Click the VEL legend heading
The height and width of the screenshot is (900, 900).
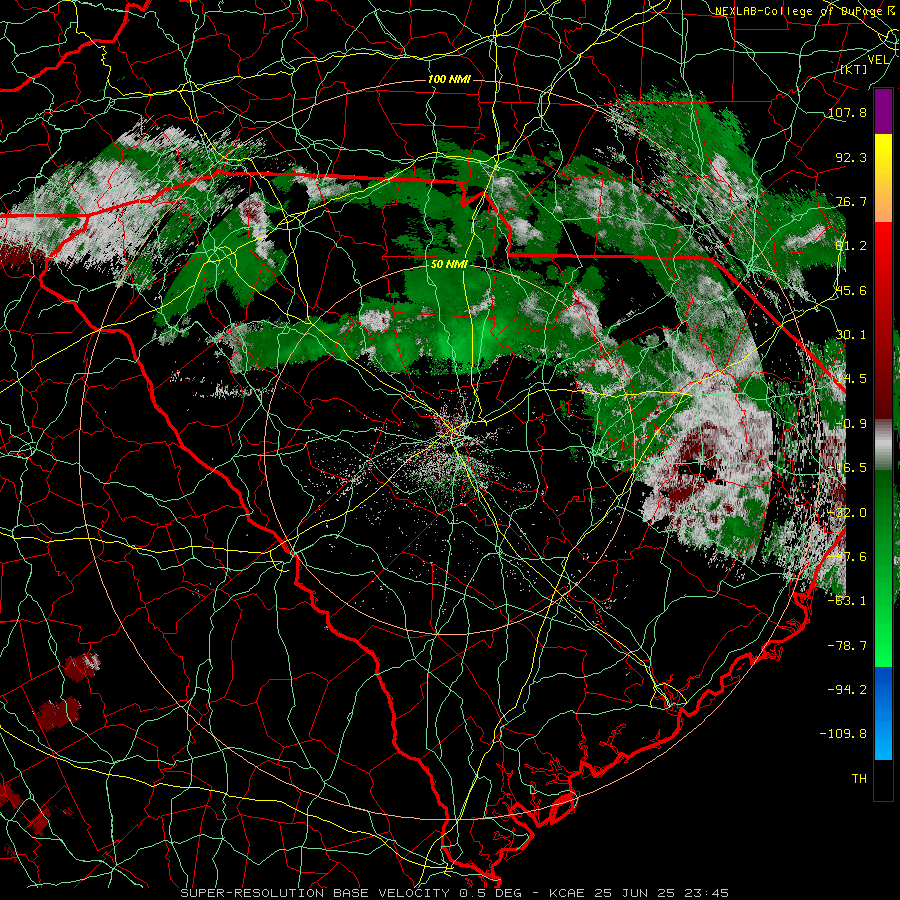tap(878, 60)
